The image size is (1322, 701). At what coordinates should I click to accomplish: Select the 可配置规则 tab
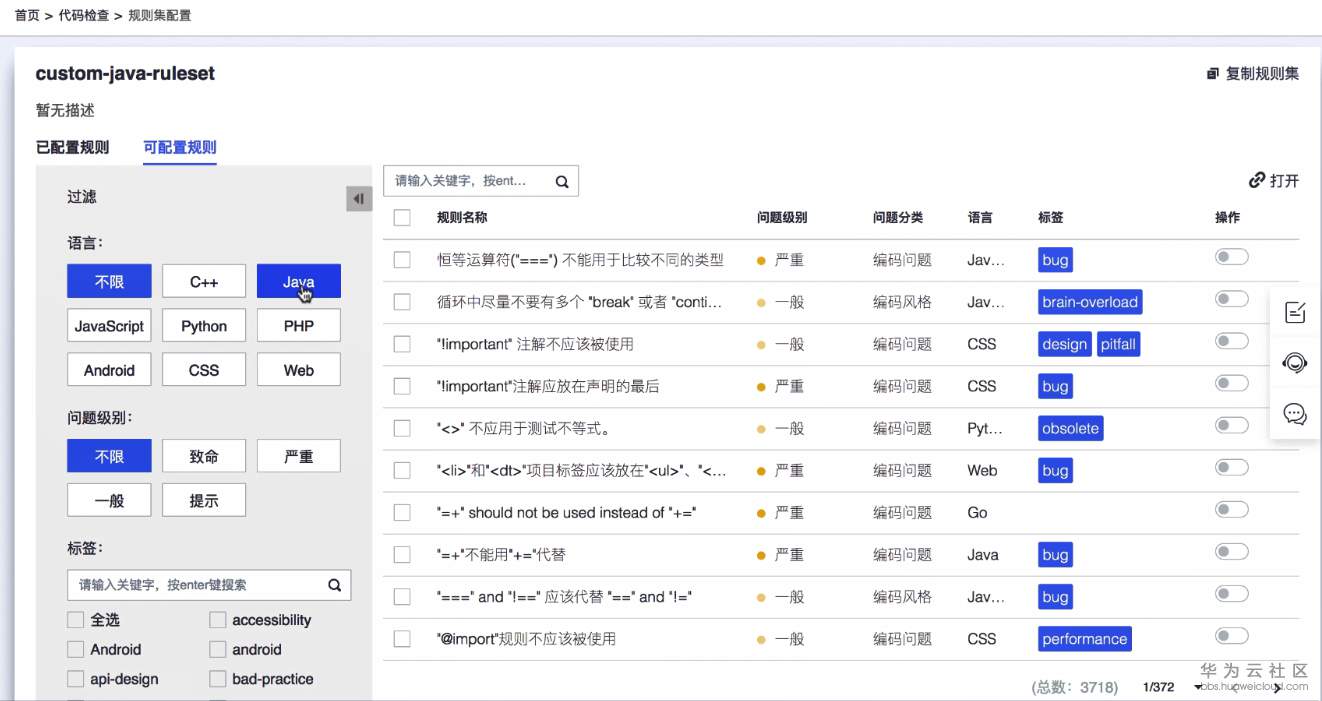point(180,147)
